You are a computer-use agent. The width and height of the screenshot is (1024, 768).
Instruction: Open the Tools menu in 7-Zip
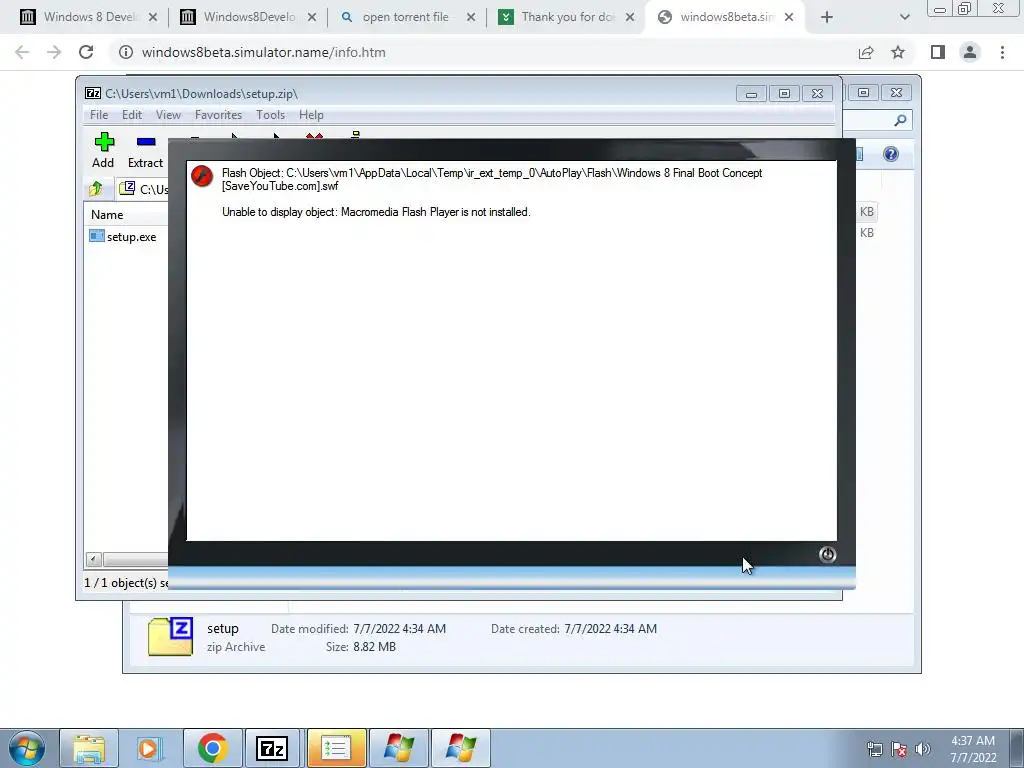[x=270, y=115]
